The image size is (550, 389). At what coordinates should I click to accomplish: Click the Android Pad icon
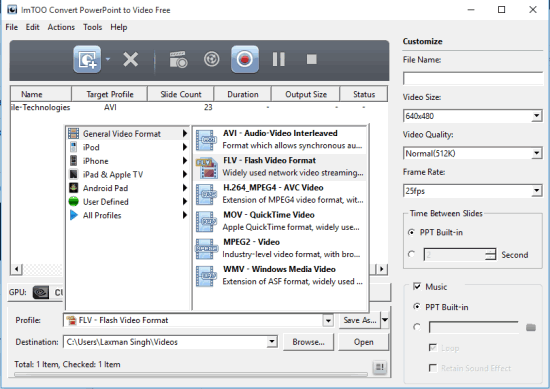(73, 188)
